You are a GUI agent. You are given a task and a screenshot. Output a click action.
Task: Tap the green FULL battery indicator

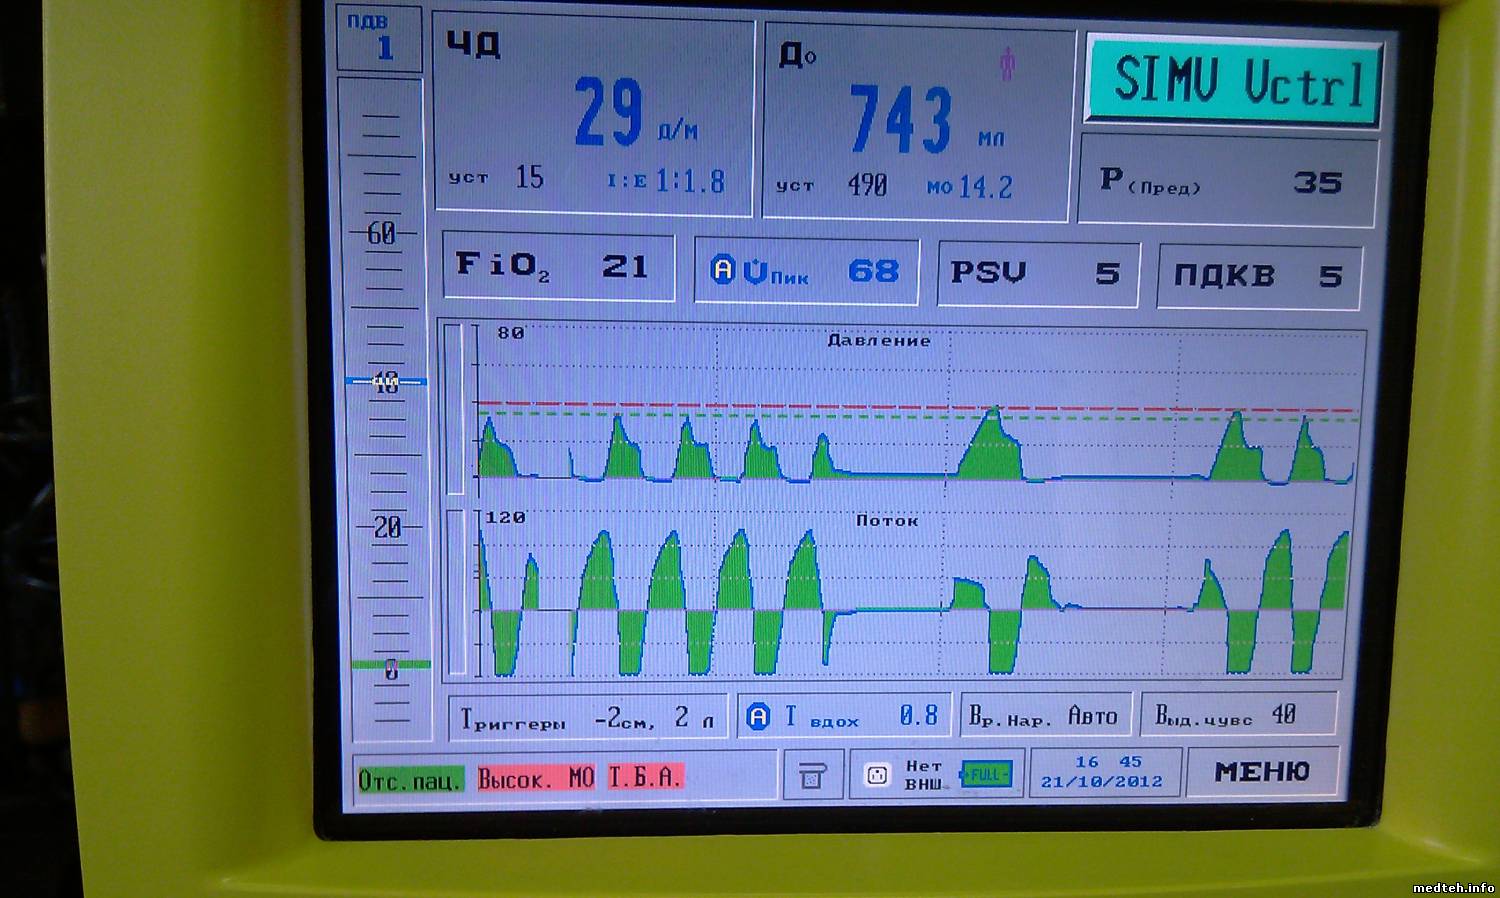pyautogui.click(x=986, y=775)
